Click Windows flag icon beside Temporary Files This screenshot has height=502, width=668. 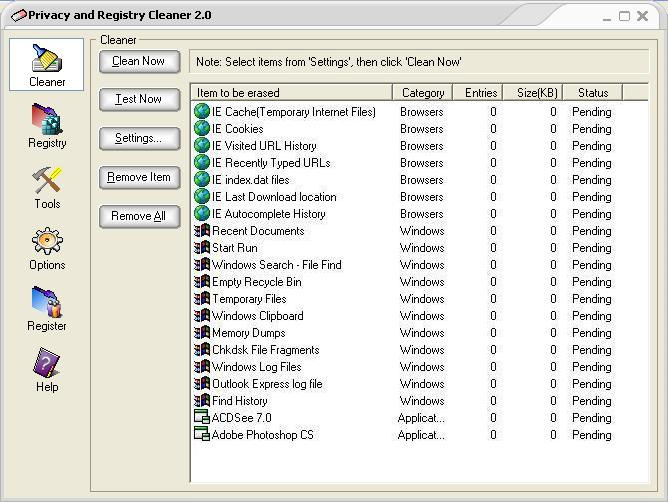pyautogui.click(x=202, y=299)
